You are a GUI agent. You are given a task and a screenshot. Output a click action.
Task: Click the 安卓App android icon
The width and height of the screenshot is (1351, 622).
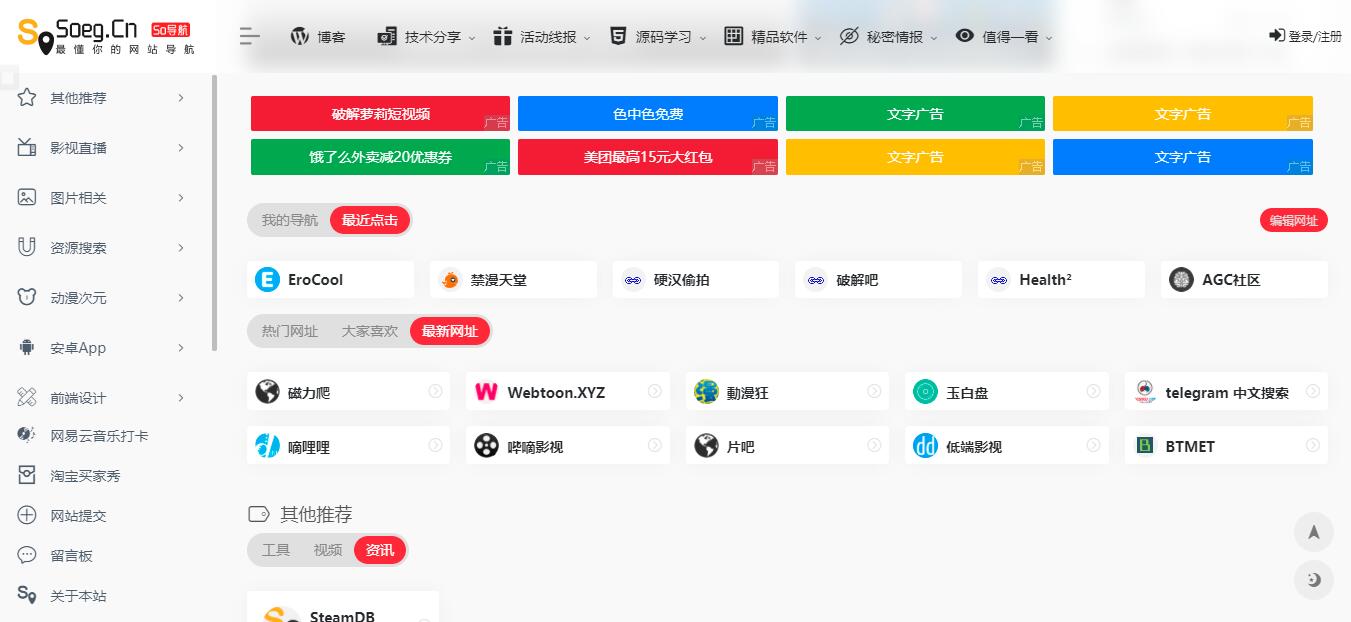click(x=27, y=347)
